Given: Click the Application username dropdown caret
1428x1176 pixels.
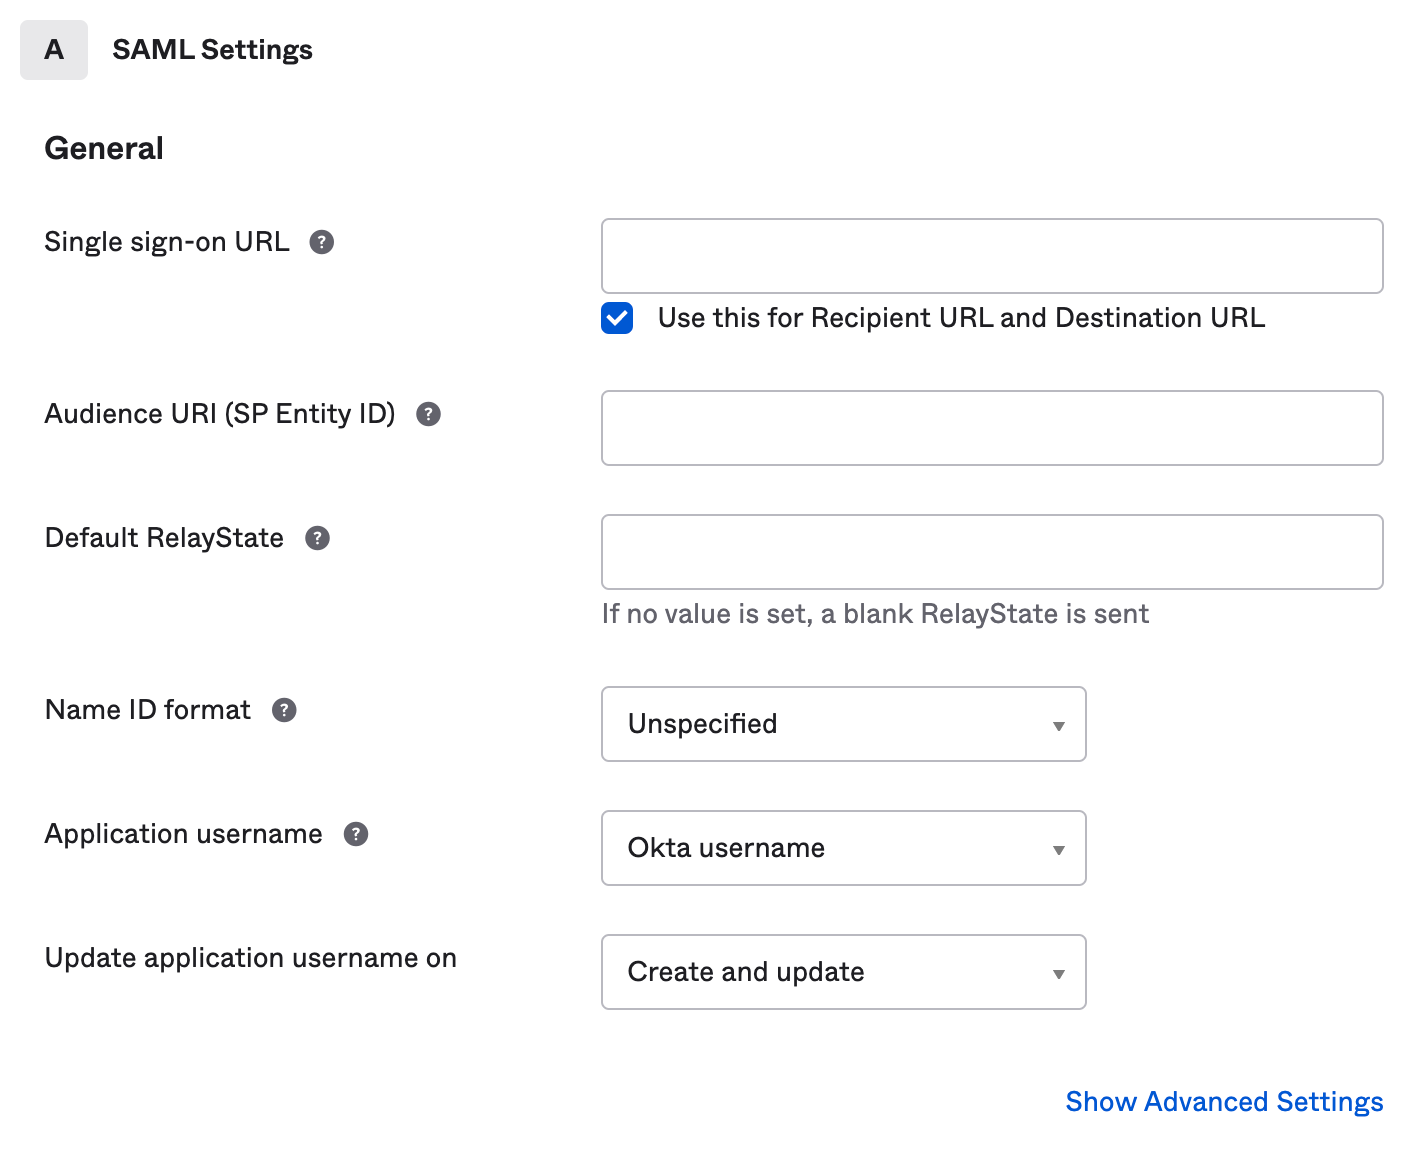Looking at the screenshot, I should pyautogui.click(x=1058, y=848).
